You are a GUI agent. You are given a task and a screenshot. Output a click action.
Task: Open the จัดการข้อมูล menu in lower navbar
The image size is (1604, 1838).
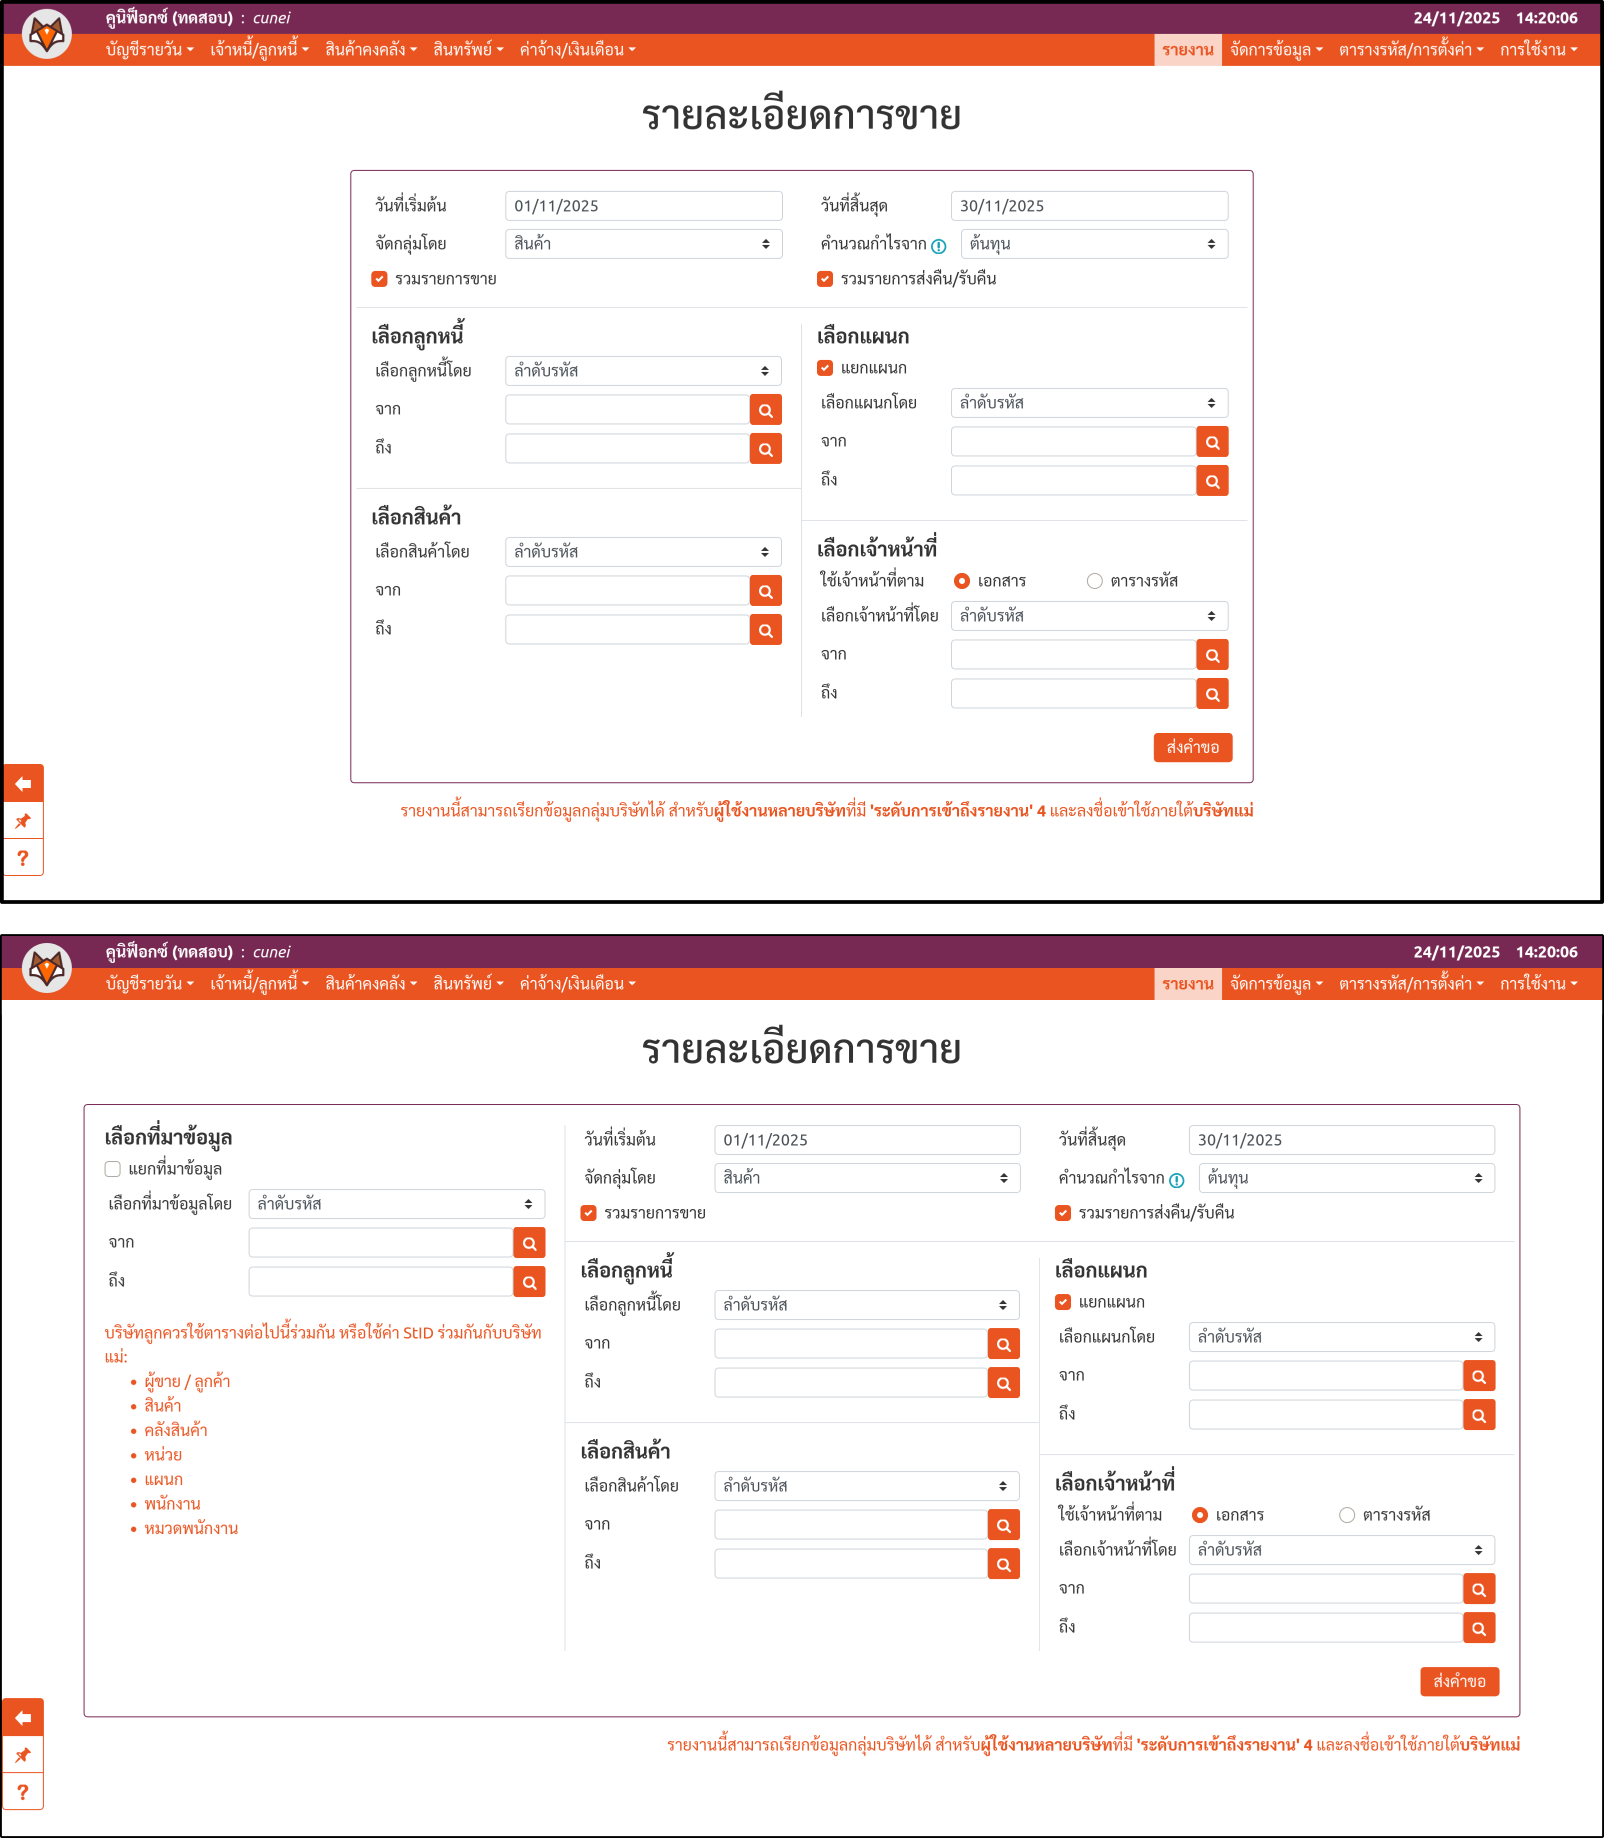[1275, 984]
